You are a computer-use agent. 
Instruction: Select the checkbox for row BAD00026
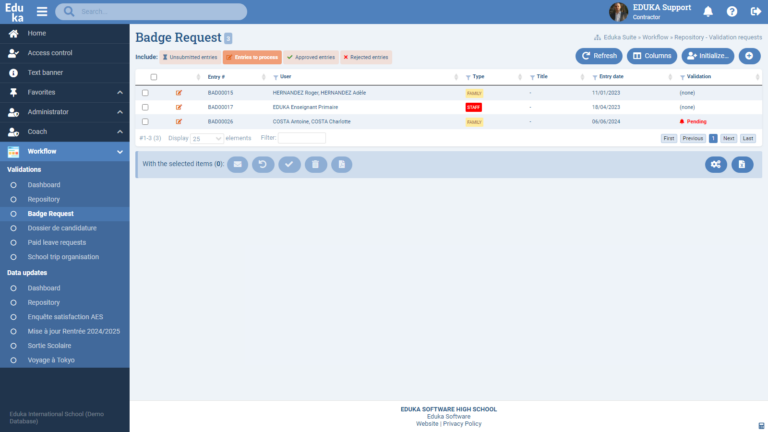(x=145, y=121)
